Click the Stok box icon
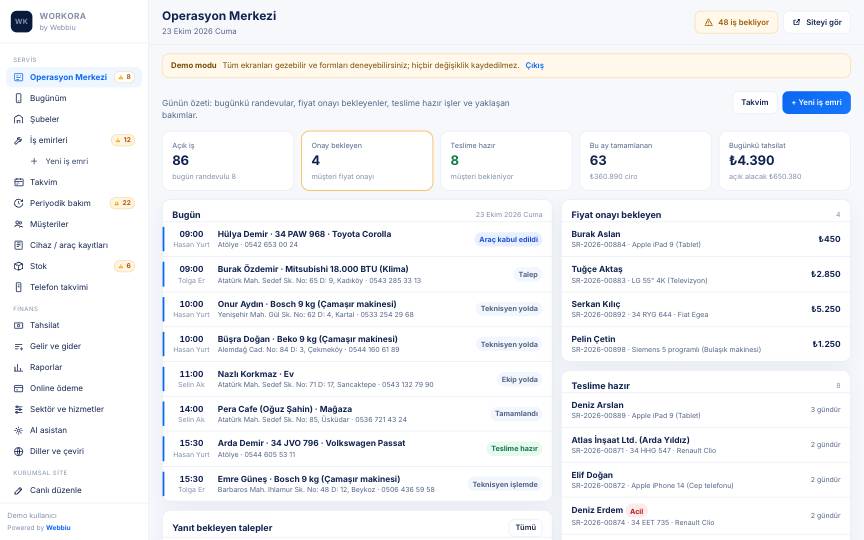Viewport: 864px width, 540px height. [x=18, y=266]
